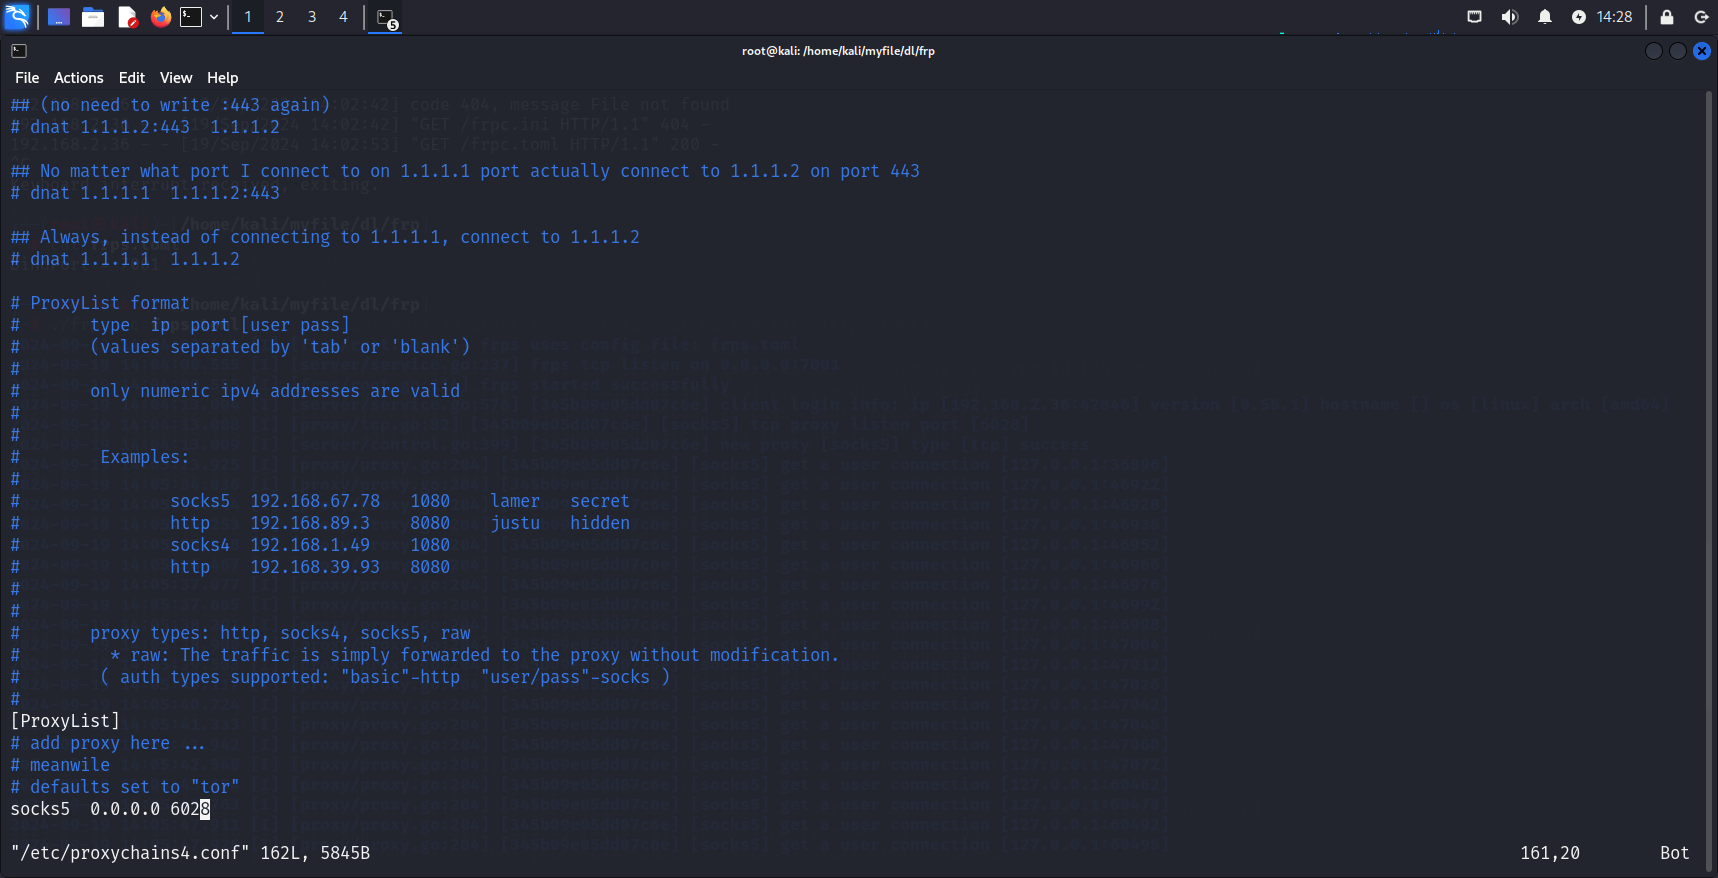Open the volume control tray icon
The width and height of the screenshot is (1718, 878).
coord(1510,17)
